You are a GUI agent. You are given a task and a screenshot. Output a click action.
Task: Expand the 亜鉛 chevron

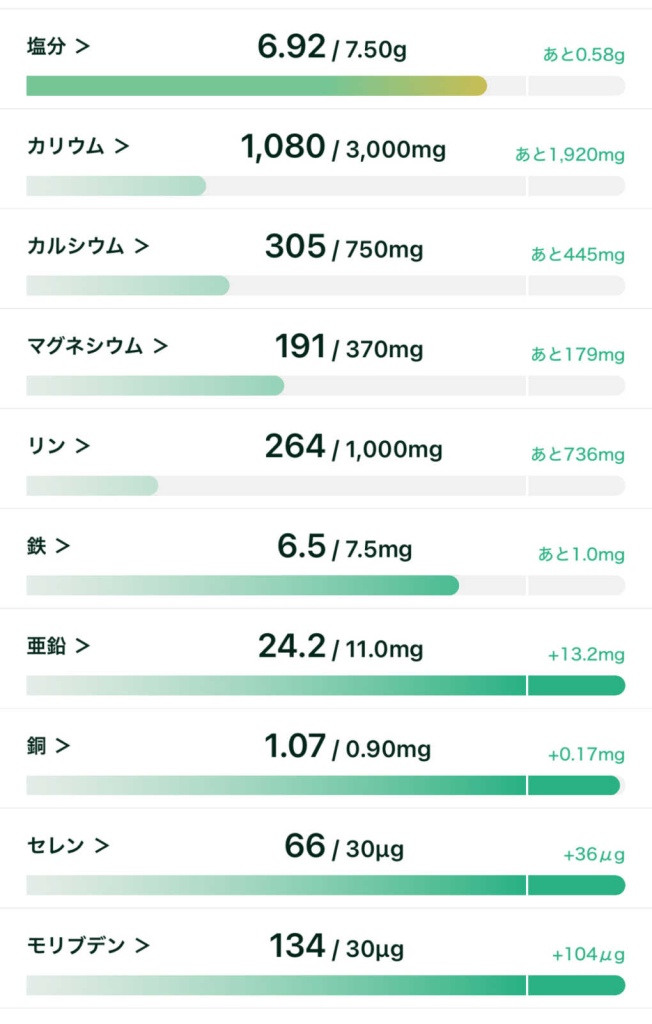(x=82, y=646)
